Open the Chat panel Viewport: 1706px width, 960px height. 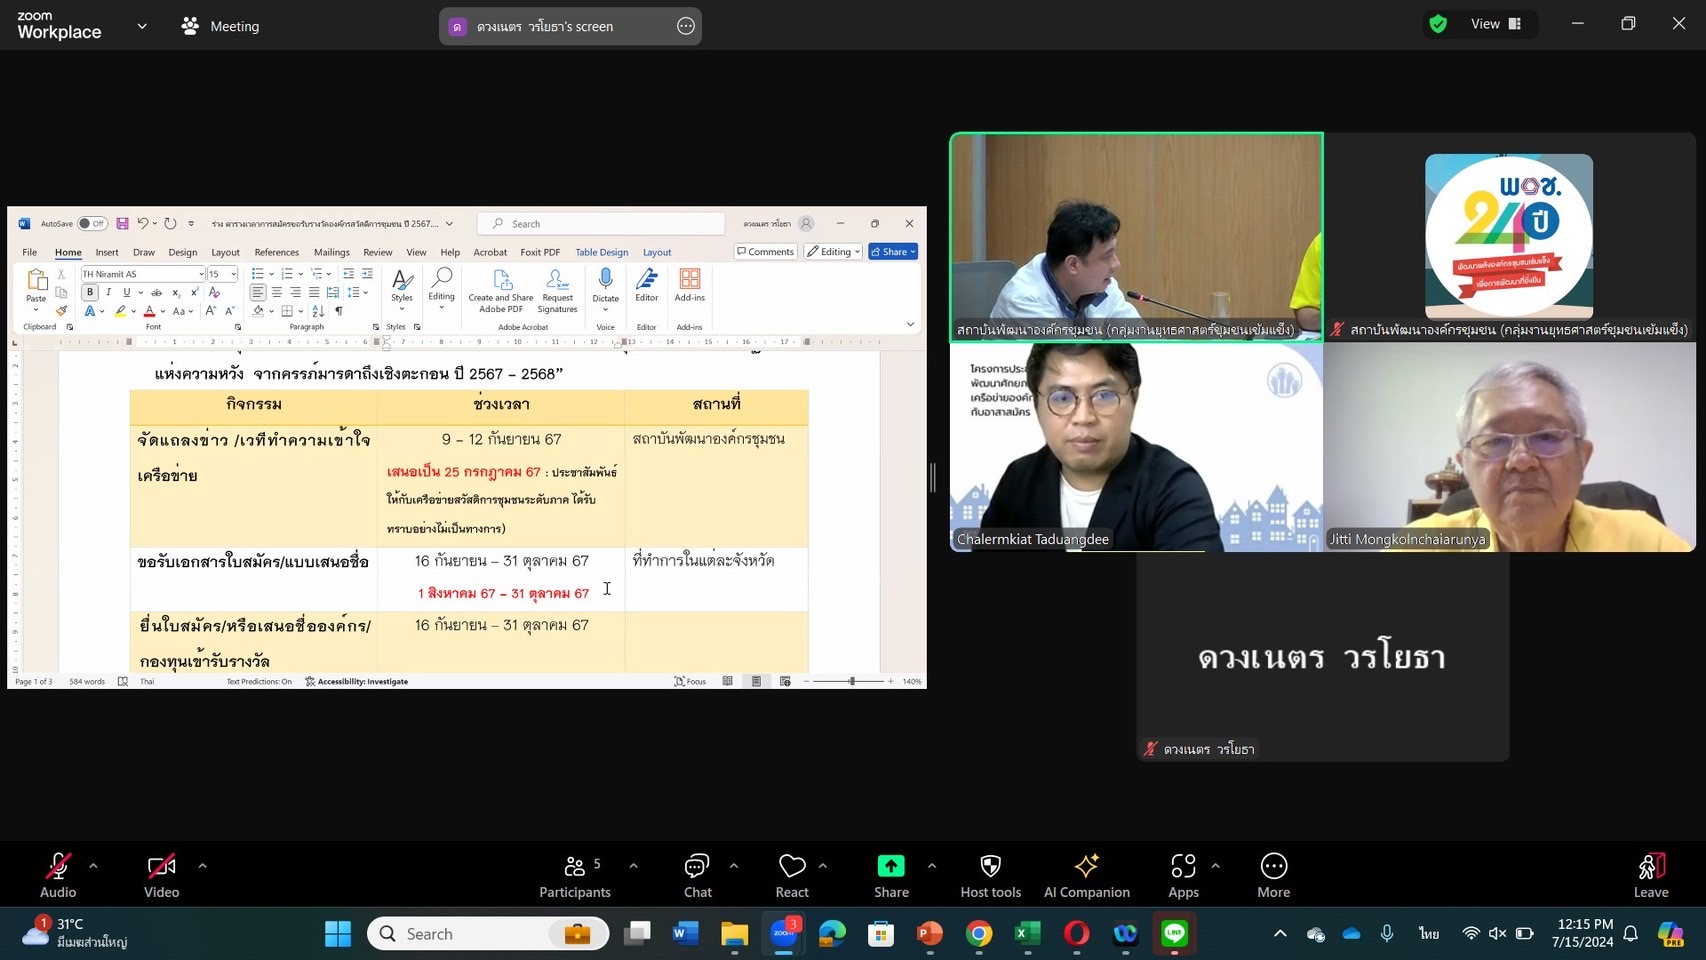(x=697, y=875)
